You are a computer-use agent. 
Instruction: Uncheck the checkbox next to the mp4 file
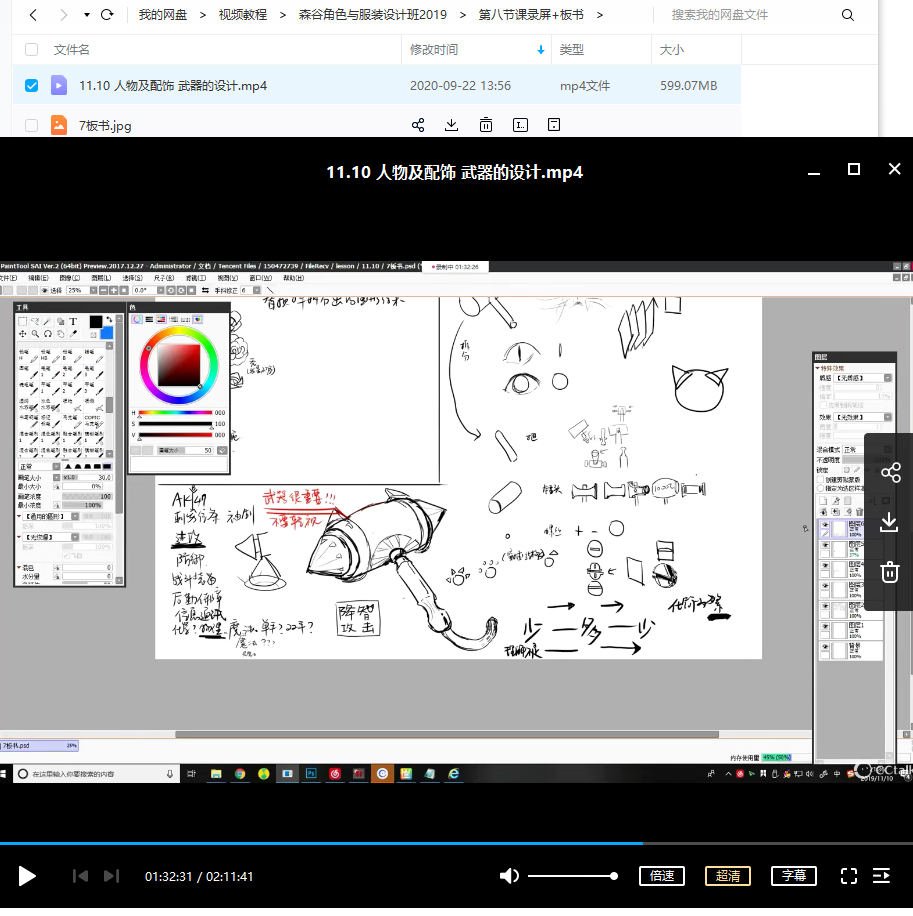tap(31, 85)
